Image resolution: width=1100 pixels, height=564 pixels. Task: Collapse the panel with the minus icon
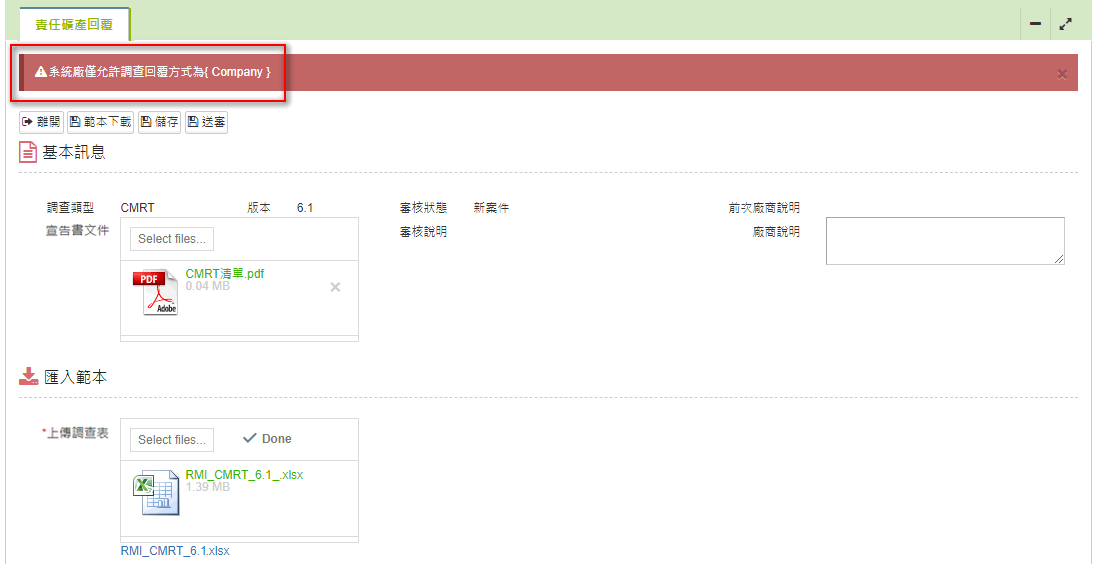click(1035, 24)
